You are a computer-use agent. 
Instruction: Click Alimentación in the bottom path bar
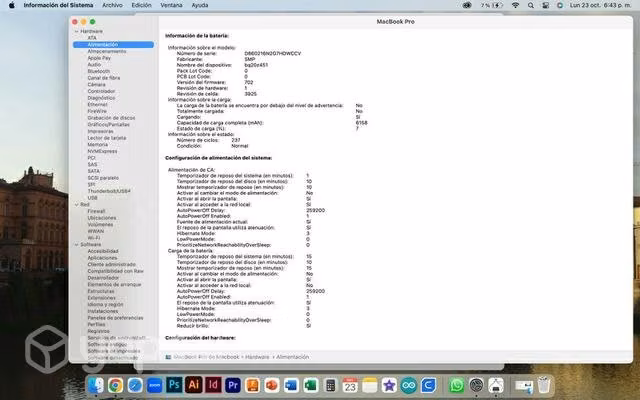[293, 357]
